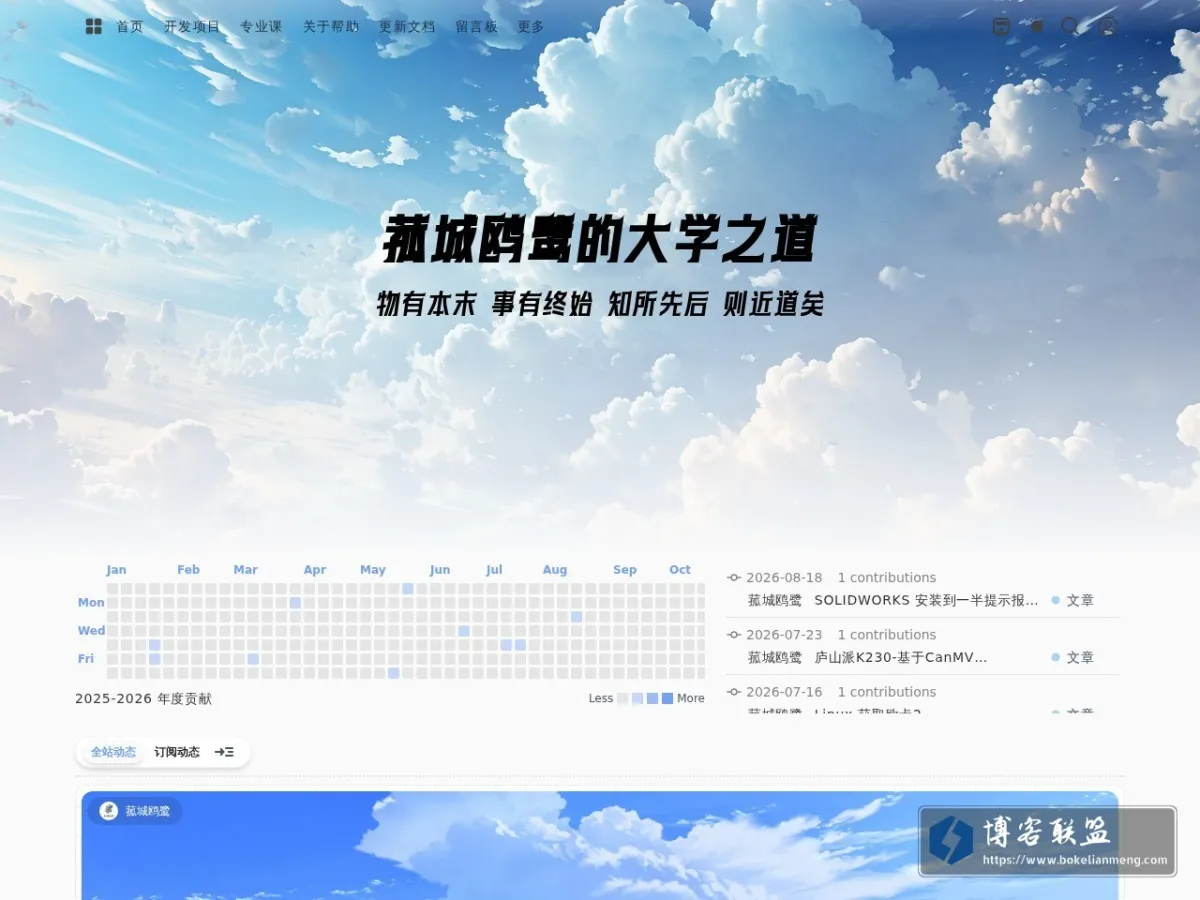
Task: Open the four-square grid menu icon
Action: pyautogui.click(x=94, y=27)
